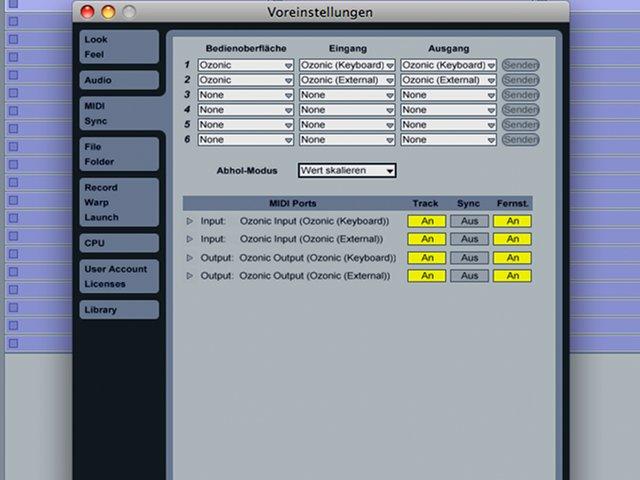640x480 pixels.
Task: Open row 3 Ausgang None dropdown
Action: coord(448,95)
